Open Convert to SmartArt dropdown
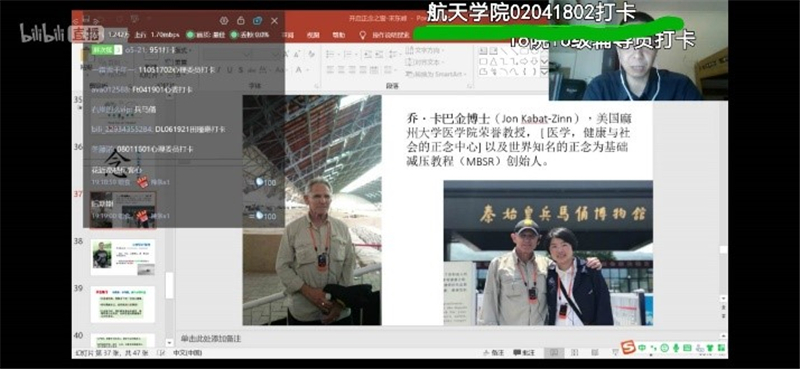This screenshot has width=800, height=369. click(x=437, y=73)
